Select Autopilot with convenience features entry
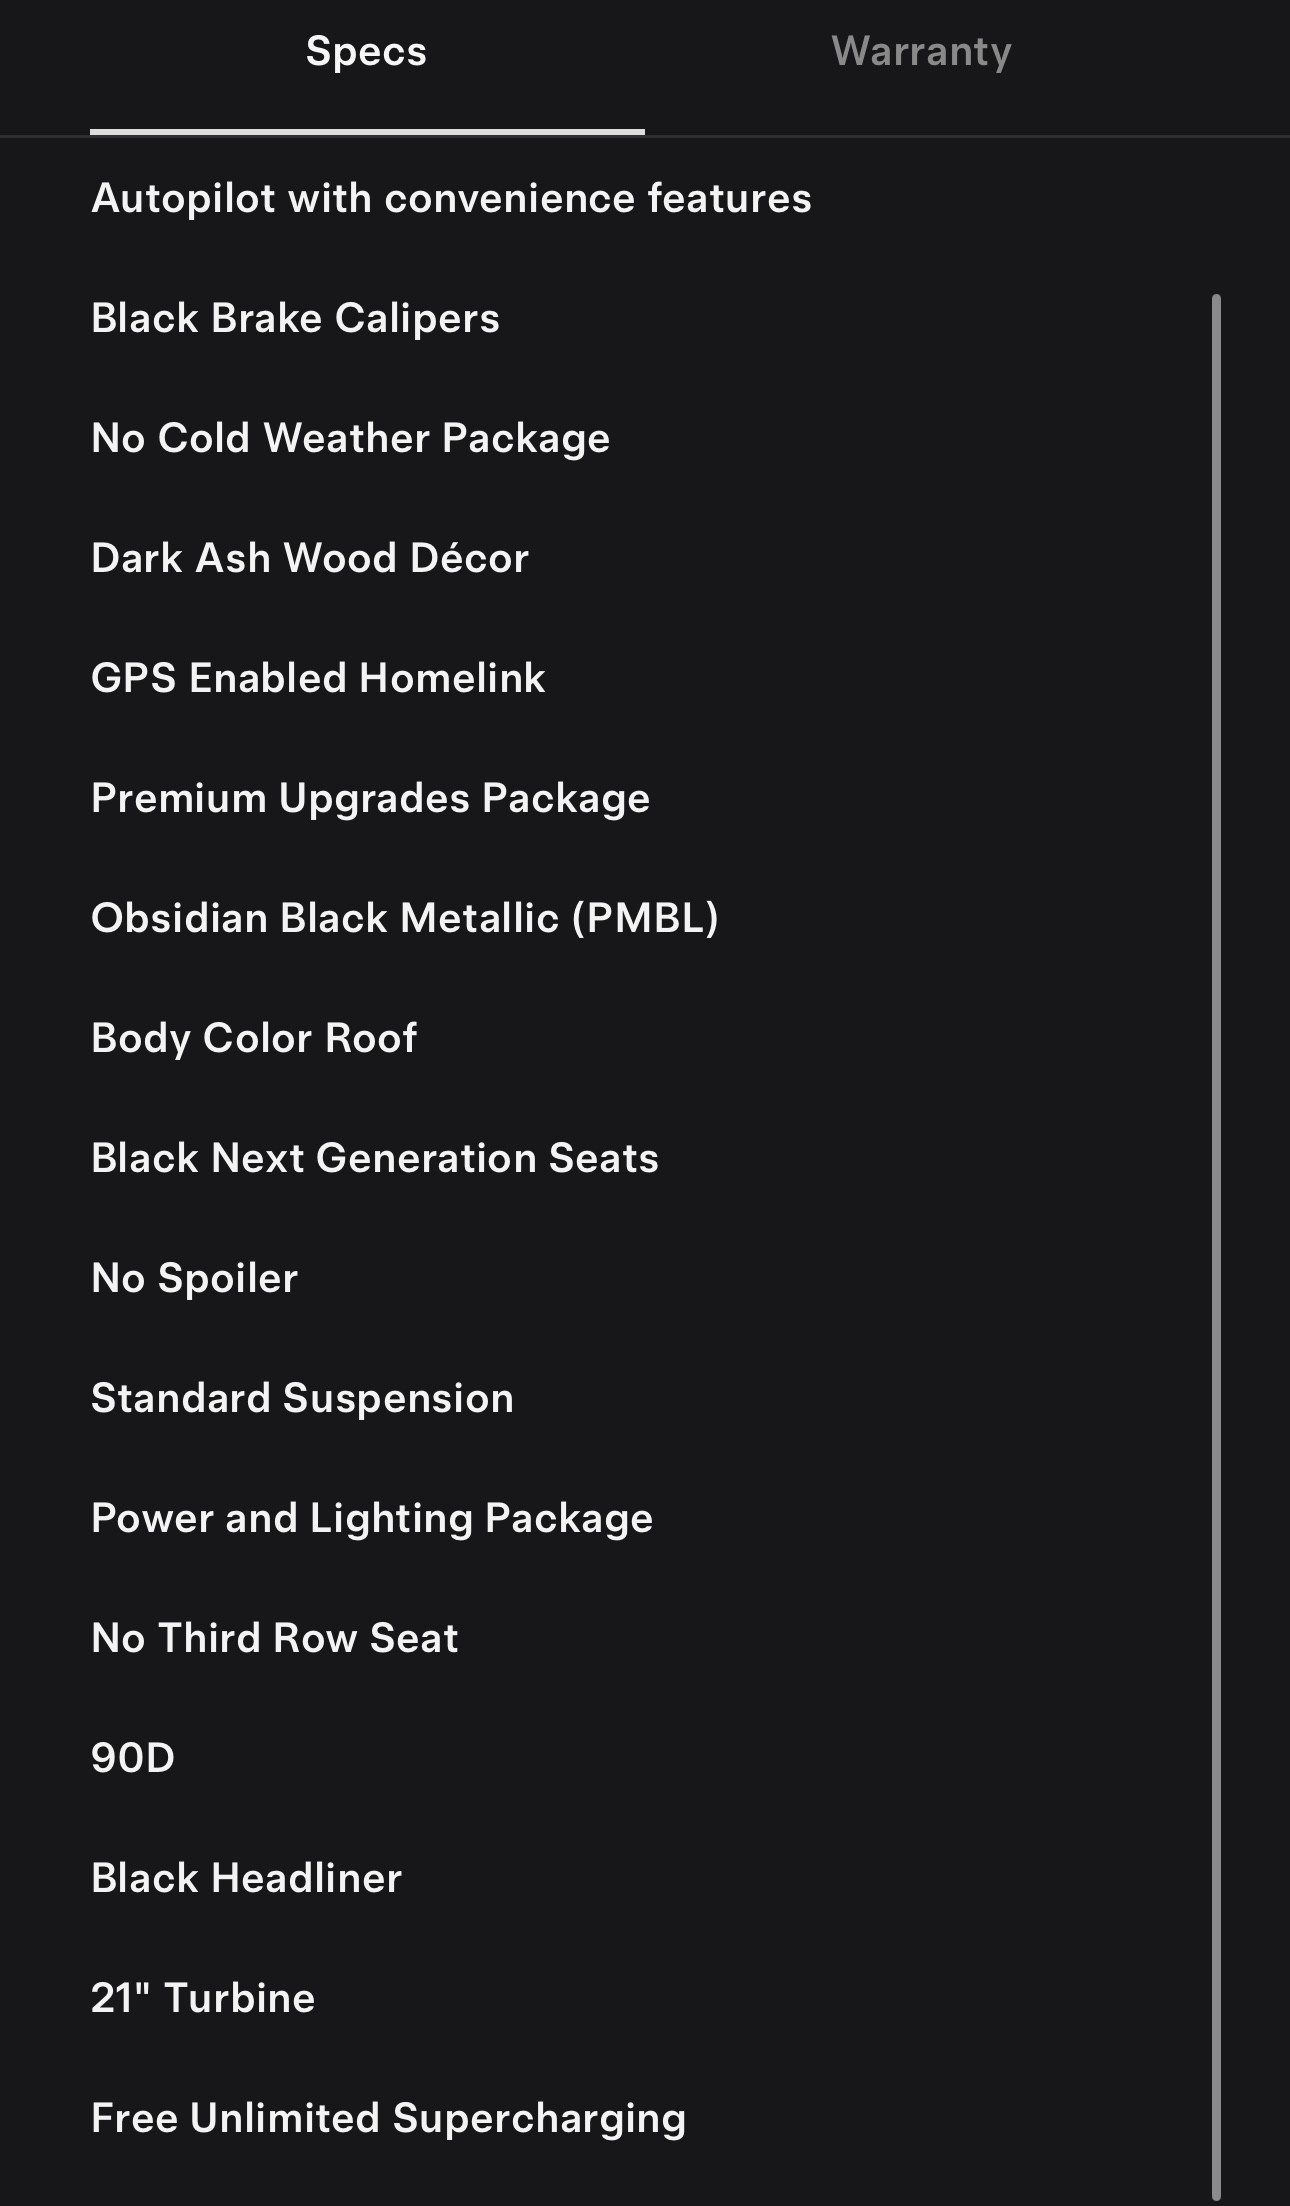Screen dimensions: 1290x2206 (451, 198)
